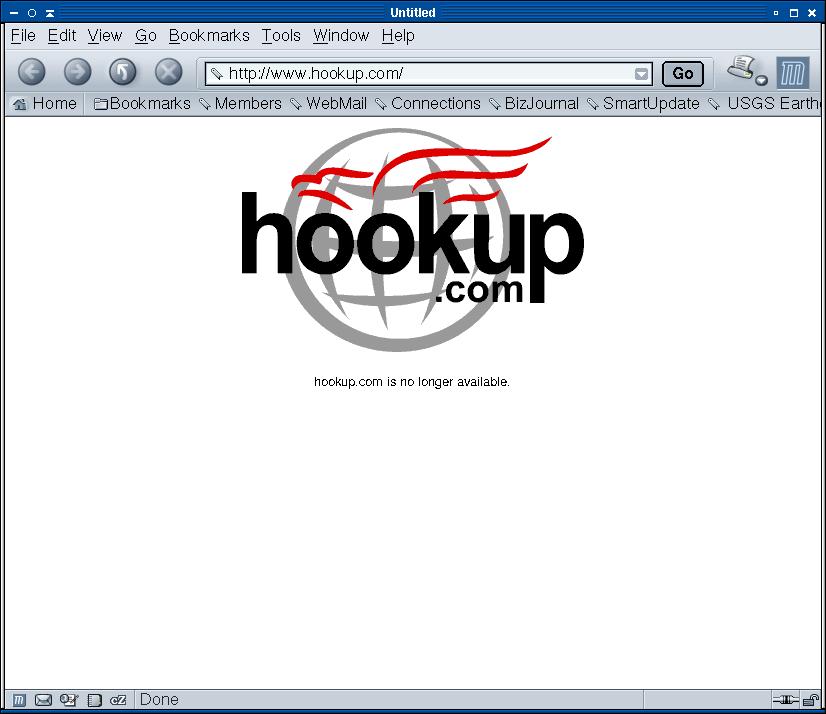Open the WebMail bookmark
The width and height of the screenshot is (826, 714).
tap(329, 104)
